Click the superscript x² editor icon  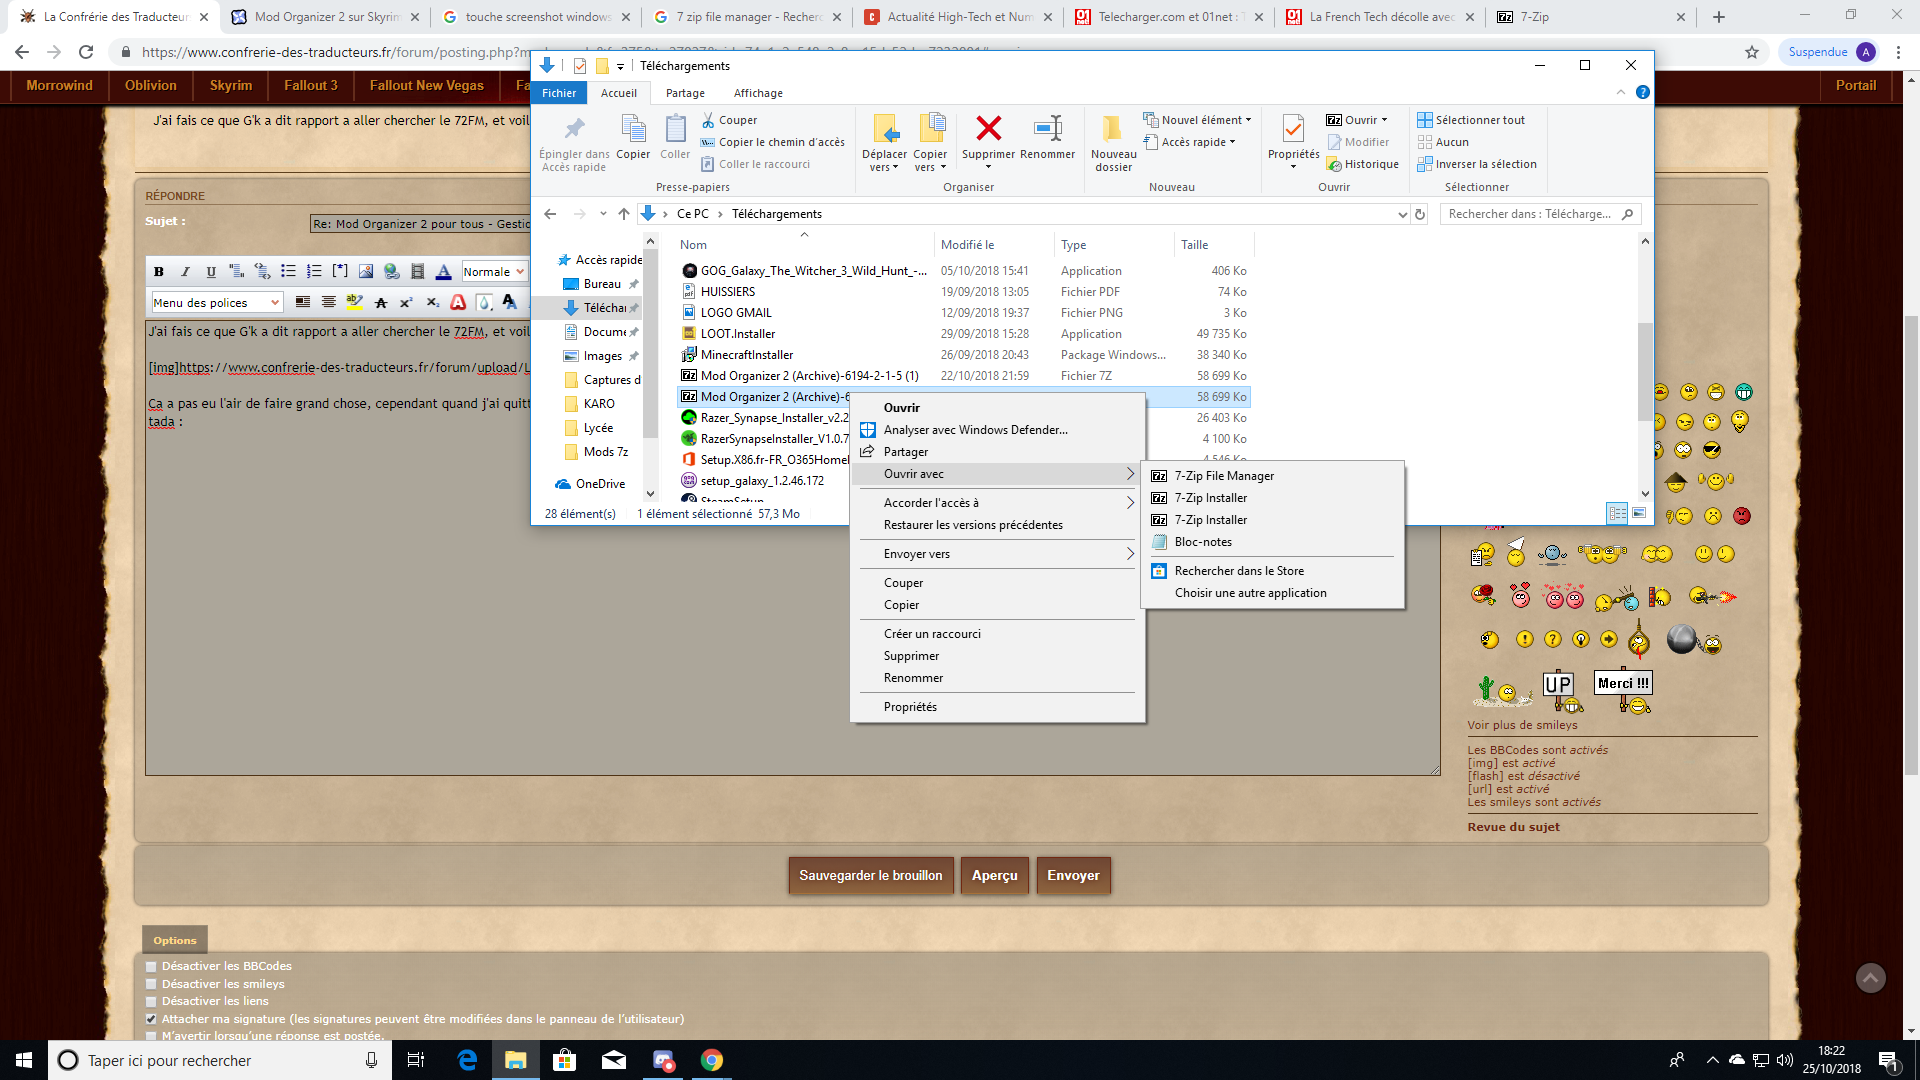406,302
